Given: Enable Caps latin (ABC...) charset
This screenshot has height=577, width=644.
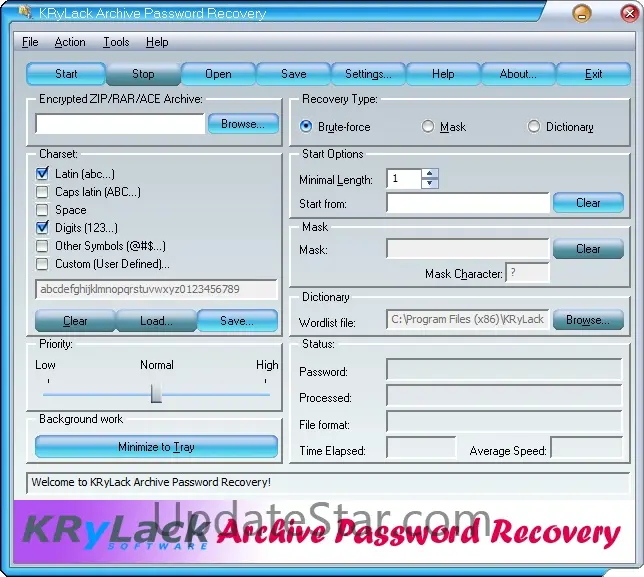Looking at the screenshot, I should 42,192.
